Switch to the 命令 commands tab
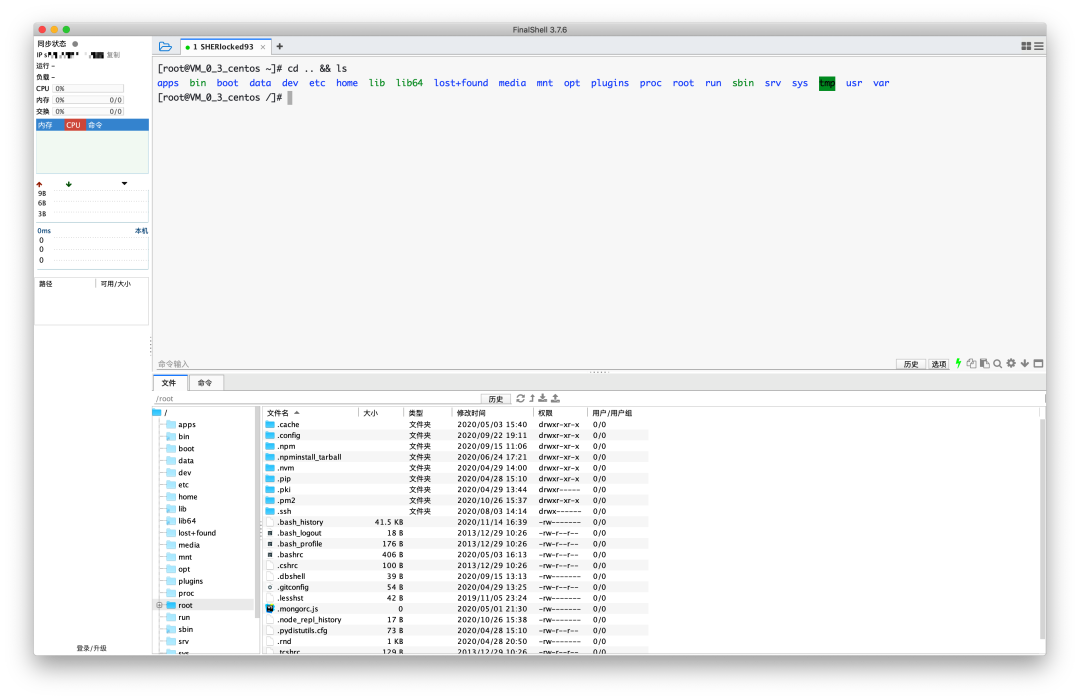This screenshot has height=700, width=1080. 205,382
